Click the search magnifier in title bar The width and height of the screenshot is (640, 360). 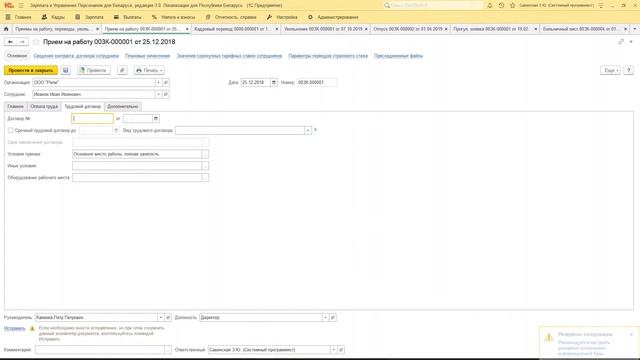tap(387, 5)
